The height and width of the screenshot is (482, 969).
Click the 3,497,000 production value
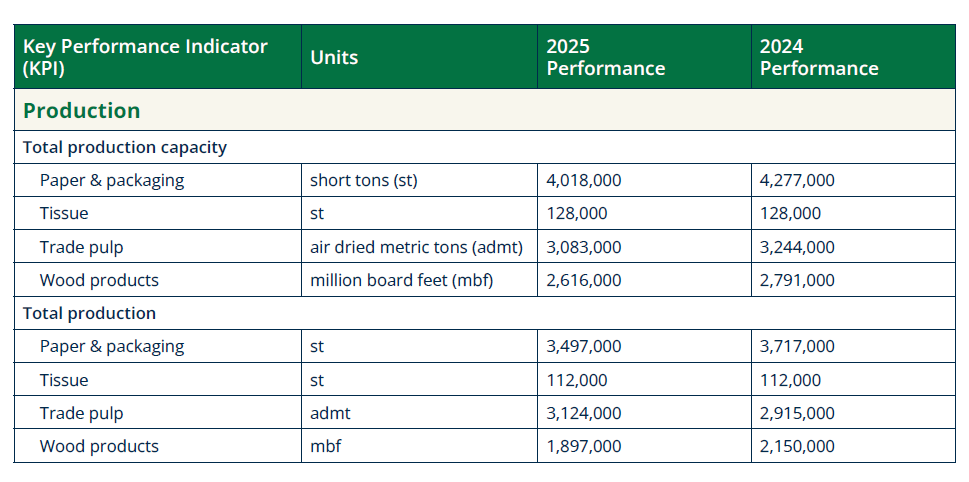(x=584, y=347)
